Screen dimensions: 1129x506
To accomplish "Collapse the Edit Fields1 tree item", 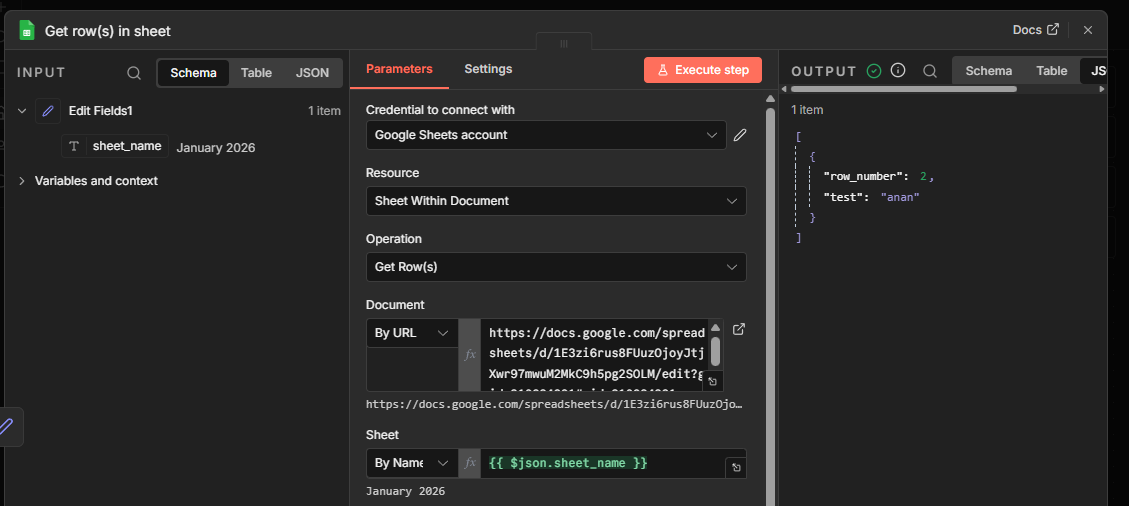I will coord(22,111).
